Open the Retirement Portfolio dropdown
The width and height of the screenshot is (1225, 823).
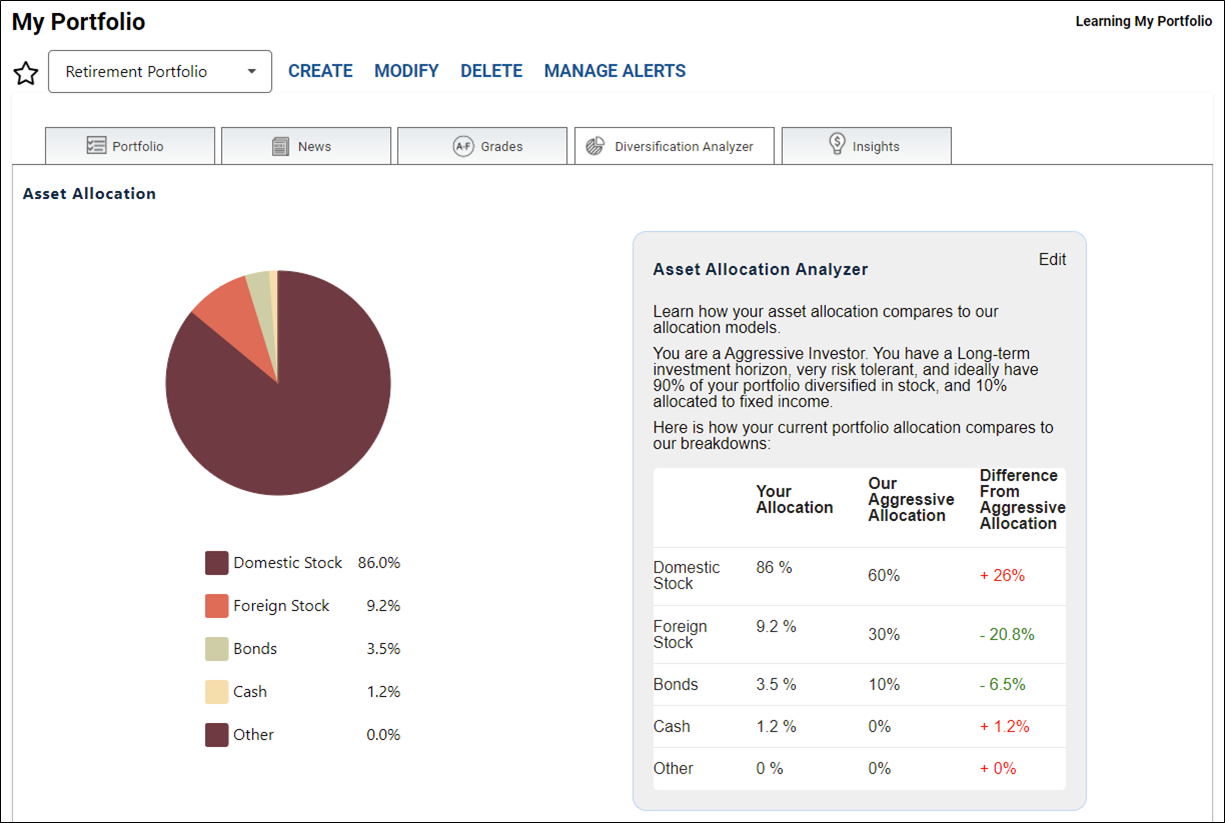tap(160, 72)
